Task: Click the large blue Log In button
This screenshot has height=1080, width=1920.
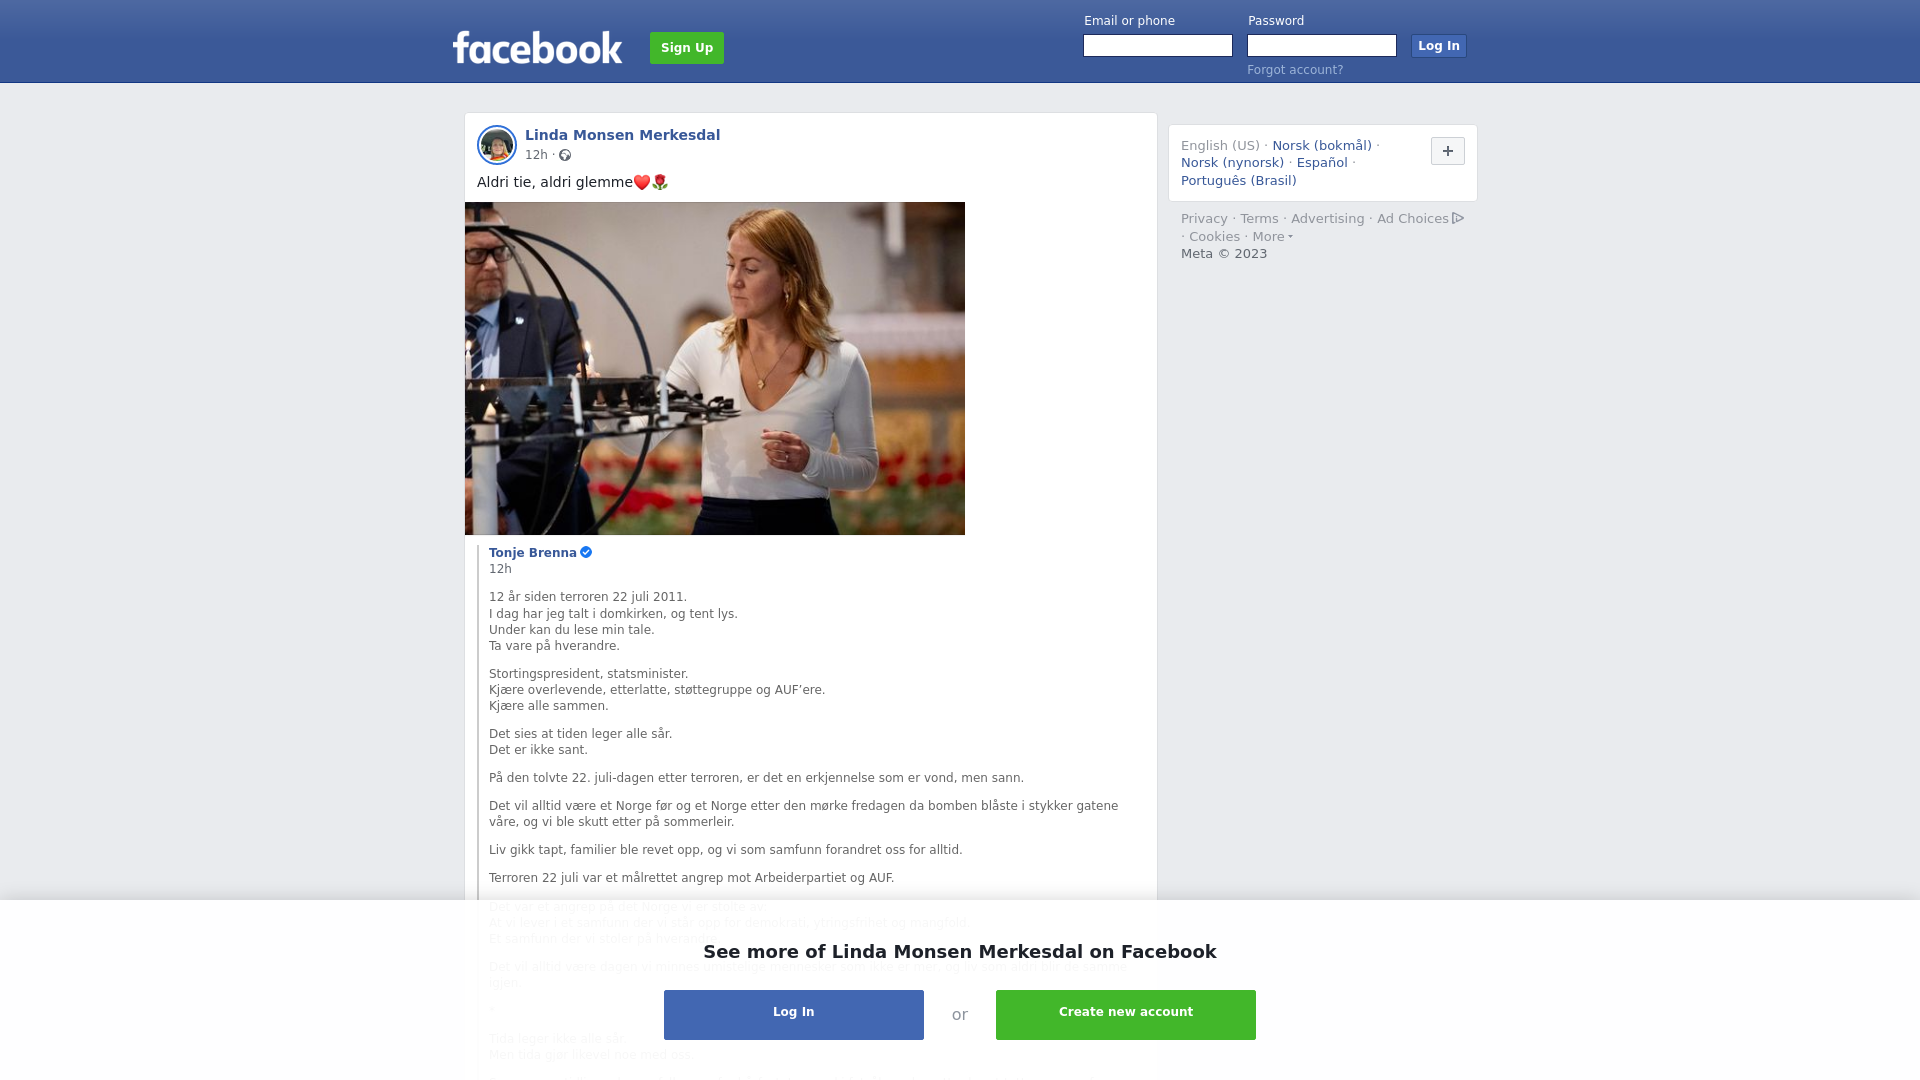Action: click(794, 1015)
